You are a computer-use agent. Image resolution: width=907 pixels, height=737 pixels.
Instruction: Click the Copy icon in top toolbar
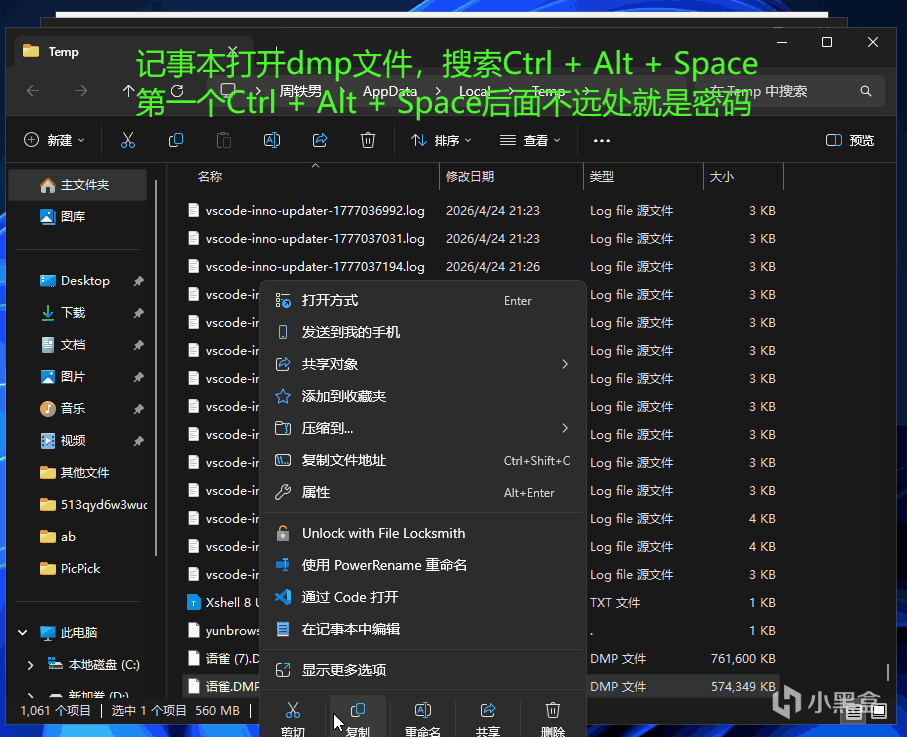pos(176,140)
